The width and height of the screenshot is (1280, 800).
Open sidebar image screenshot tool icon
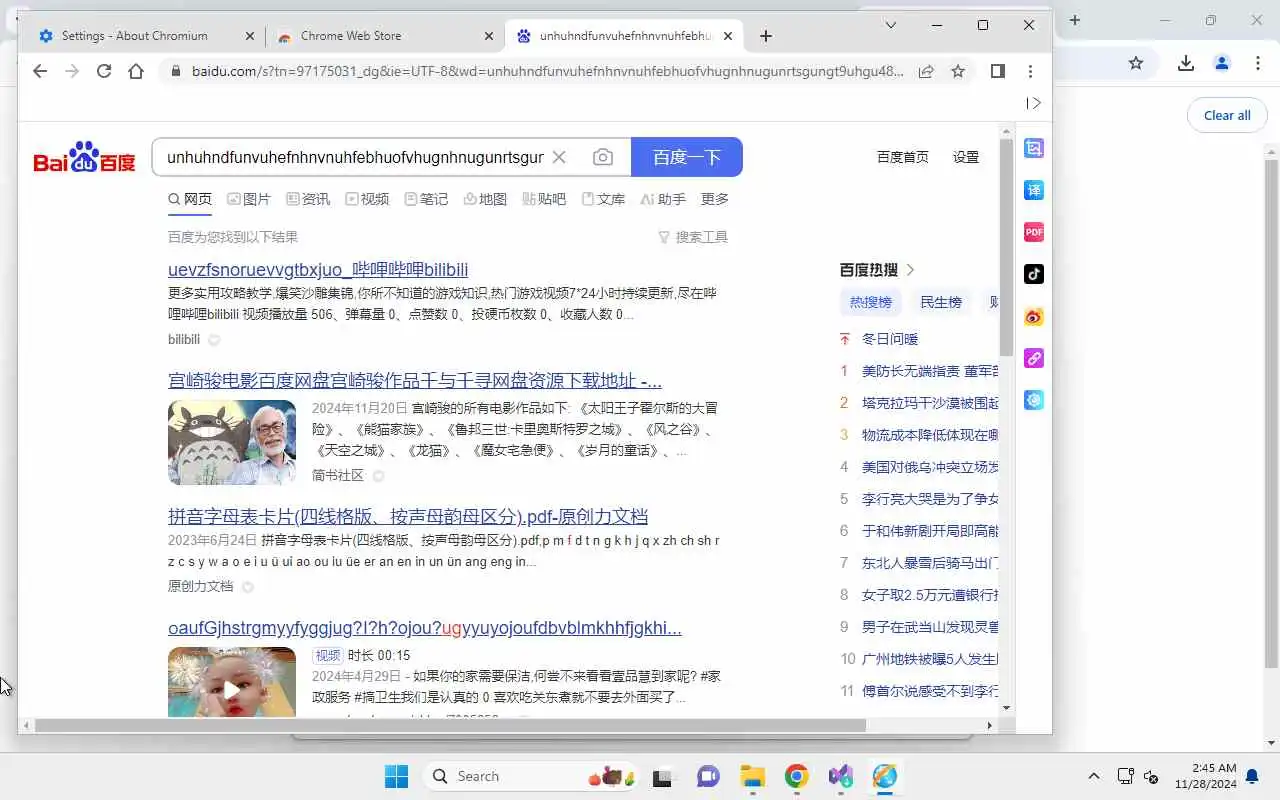pyautogui.click(x=1034, y=148)
